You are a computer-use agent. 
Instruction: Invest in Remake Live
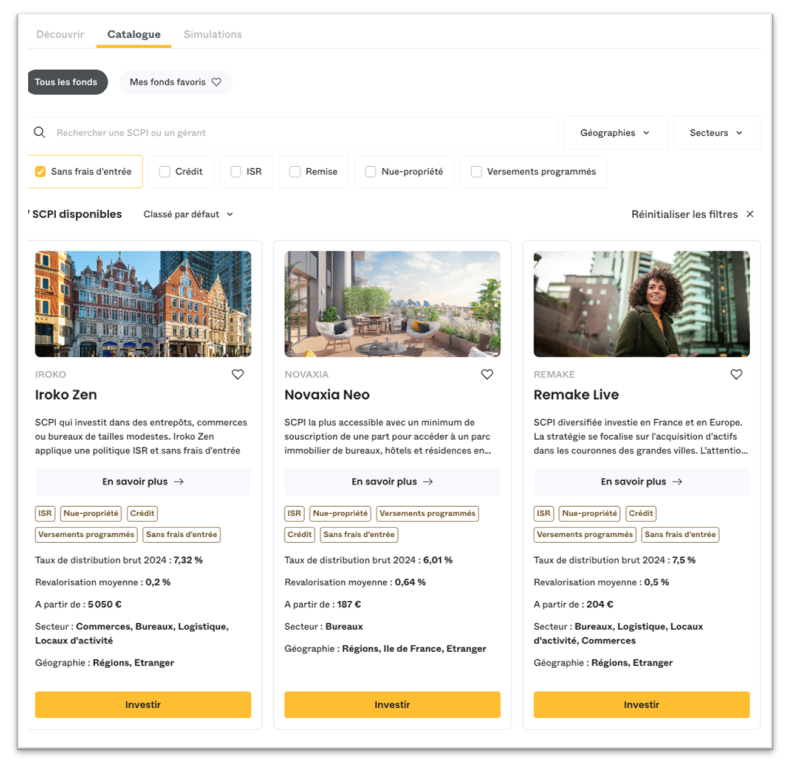click(641, 704)
